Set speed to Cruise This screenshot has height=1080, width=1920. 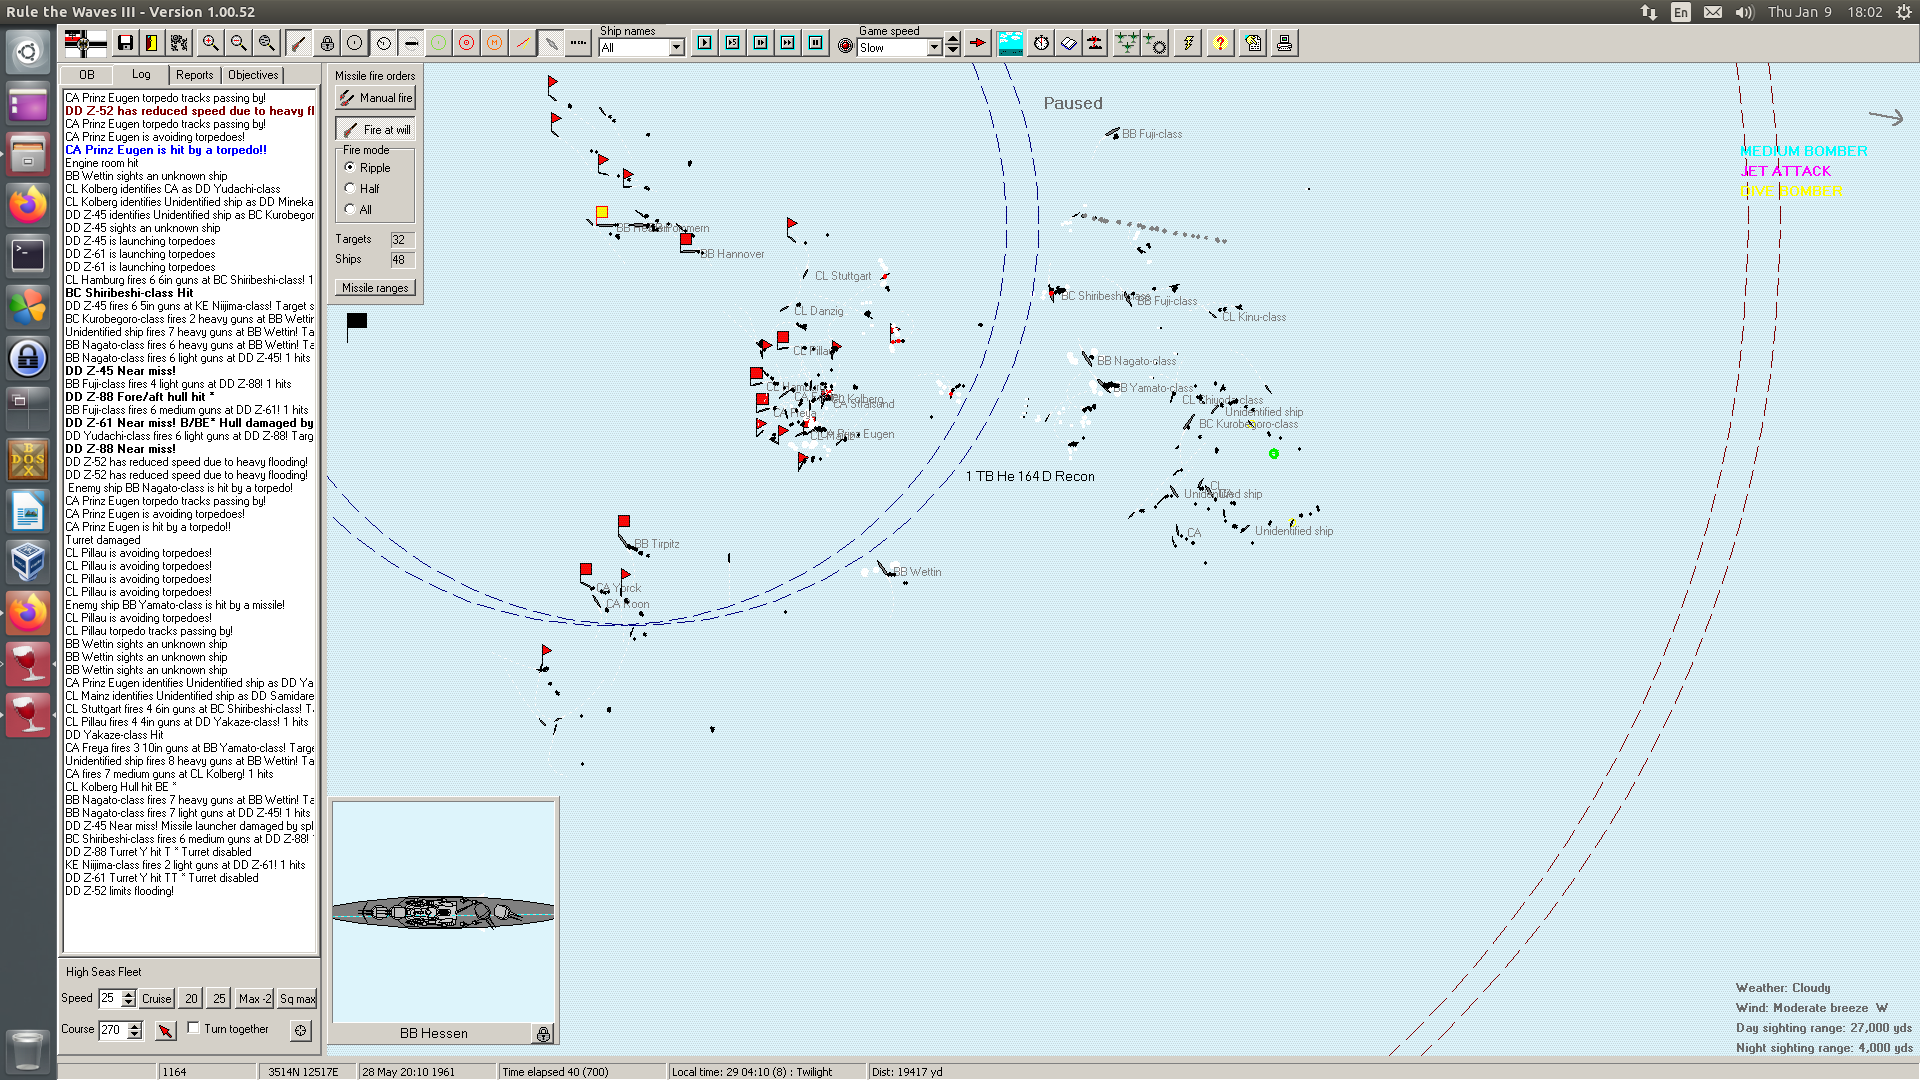[156, 999]
